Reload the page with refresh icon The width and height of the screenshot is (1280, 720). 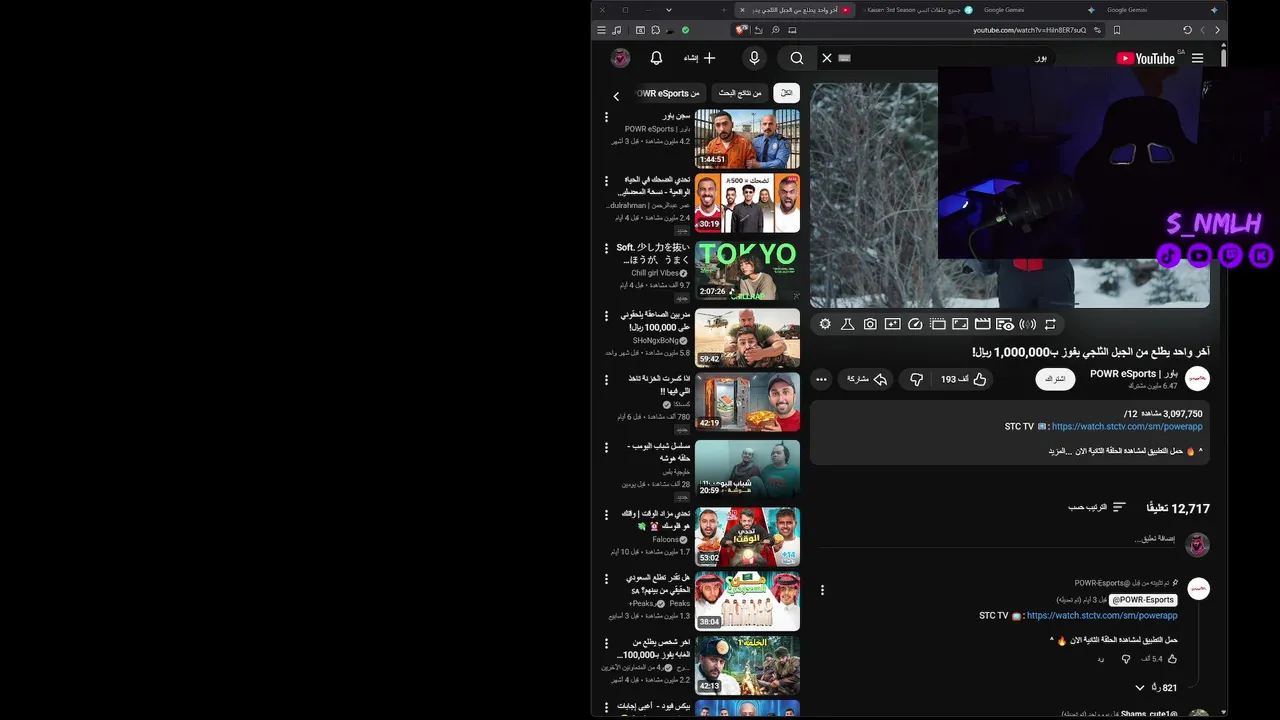pos(1187,30)
